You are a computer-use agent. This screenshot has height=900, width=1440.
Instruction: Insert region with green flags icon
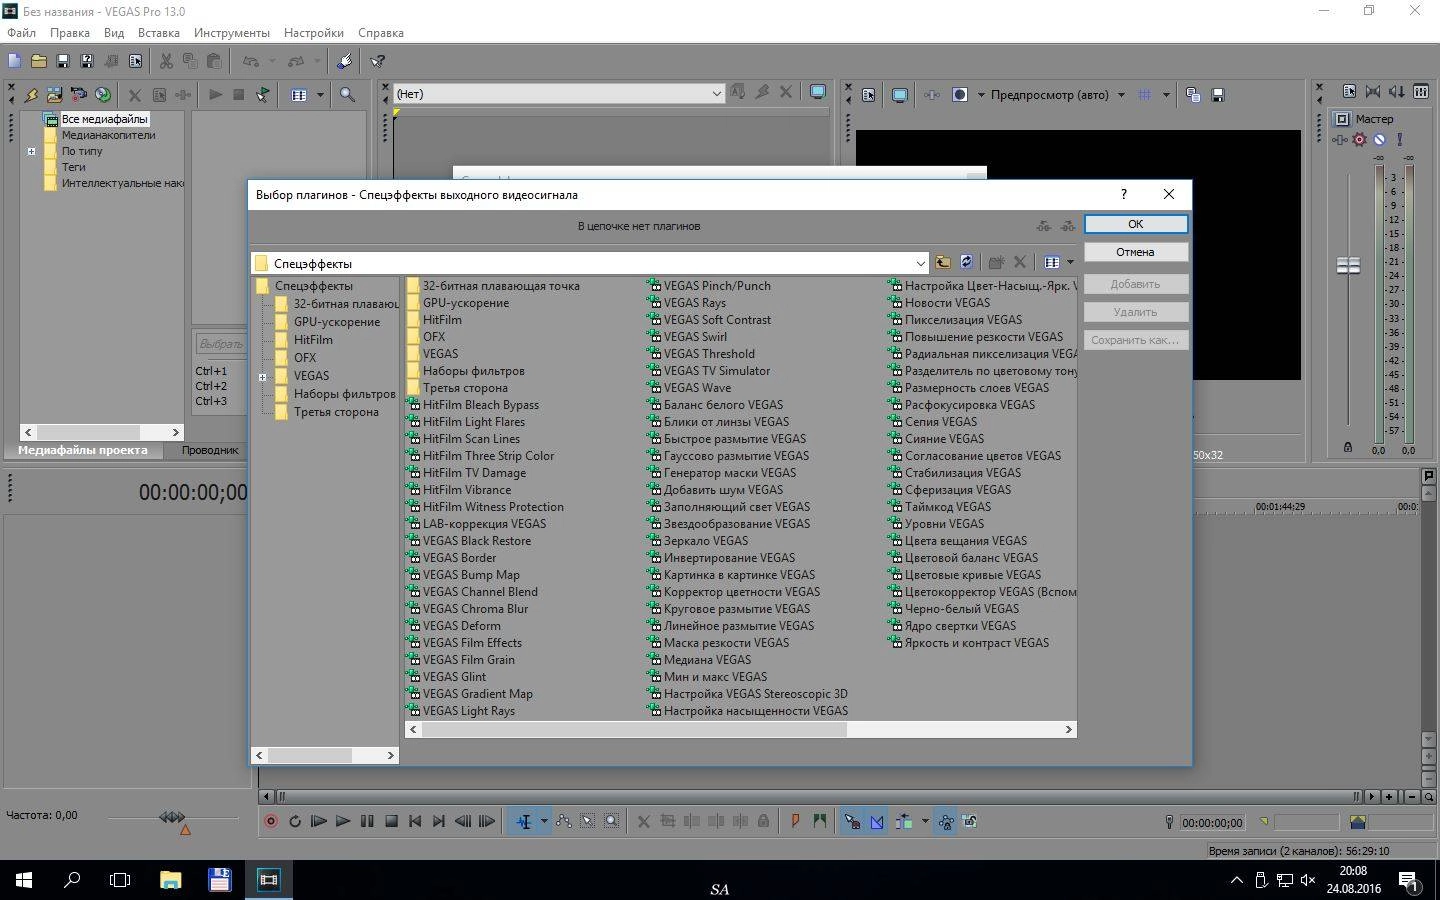click(x=820, y=821)
